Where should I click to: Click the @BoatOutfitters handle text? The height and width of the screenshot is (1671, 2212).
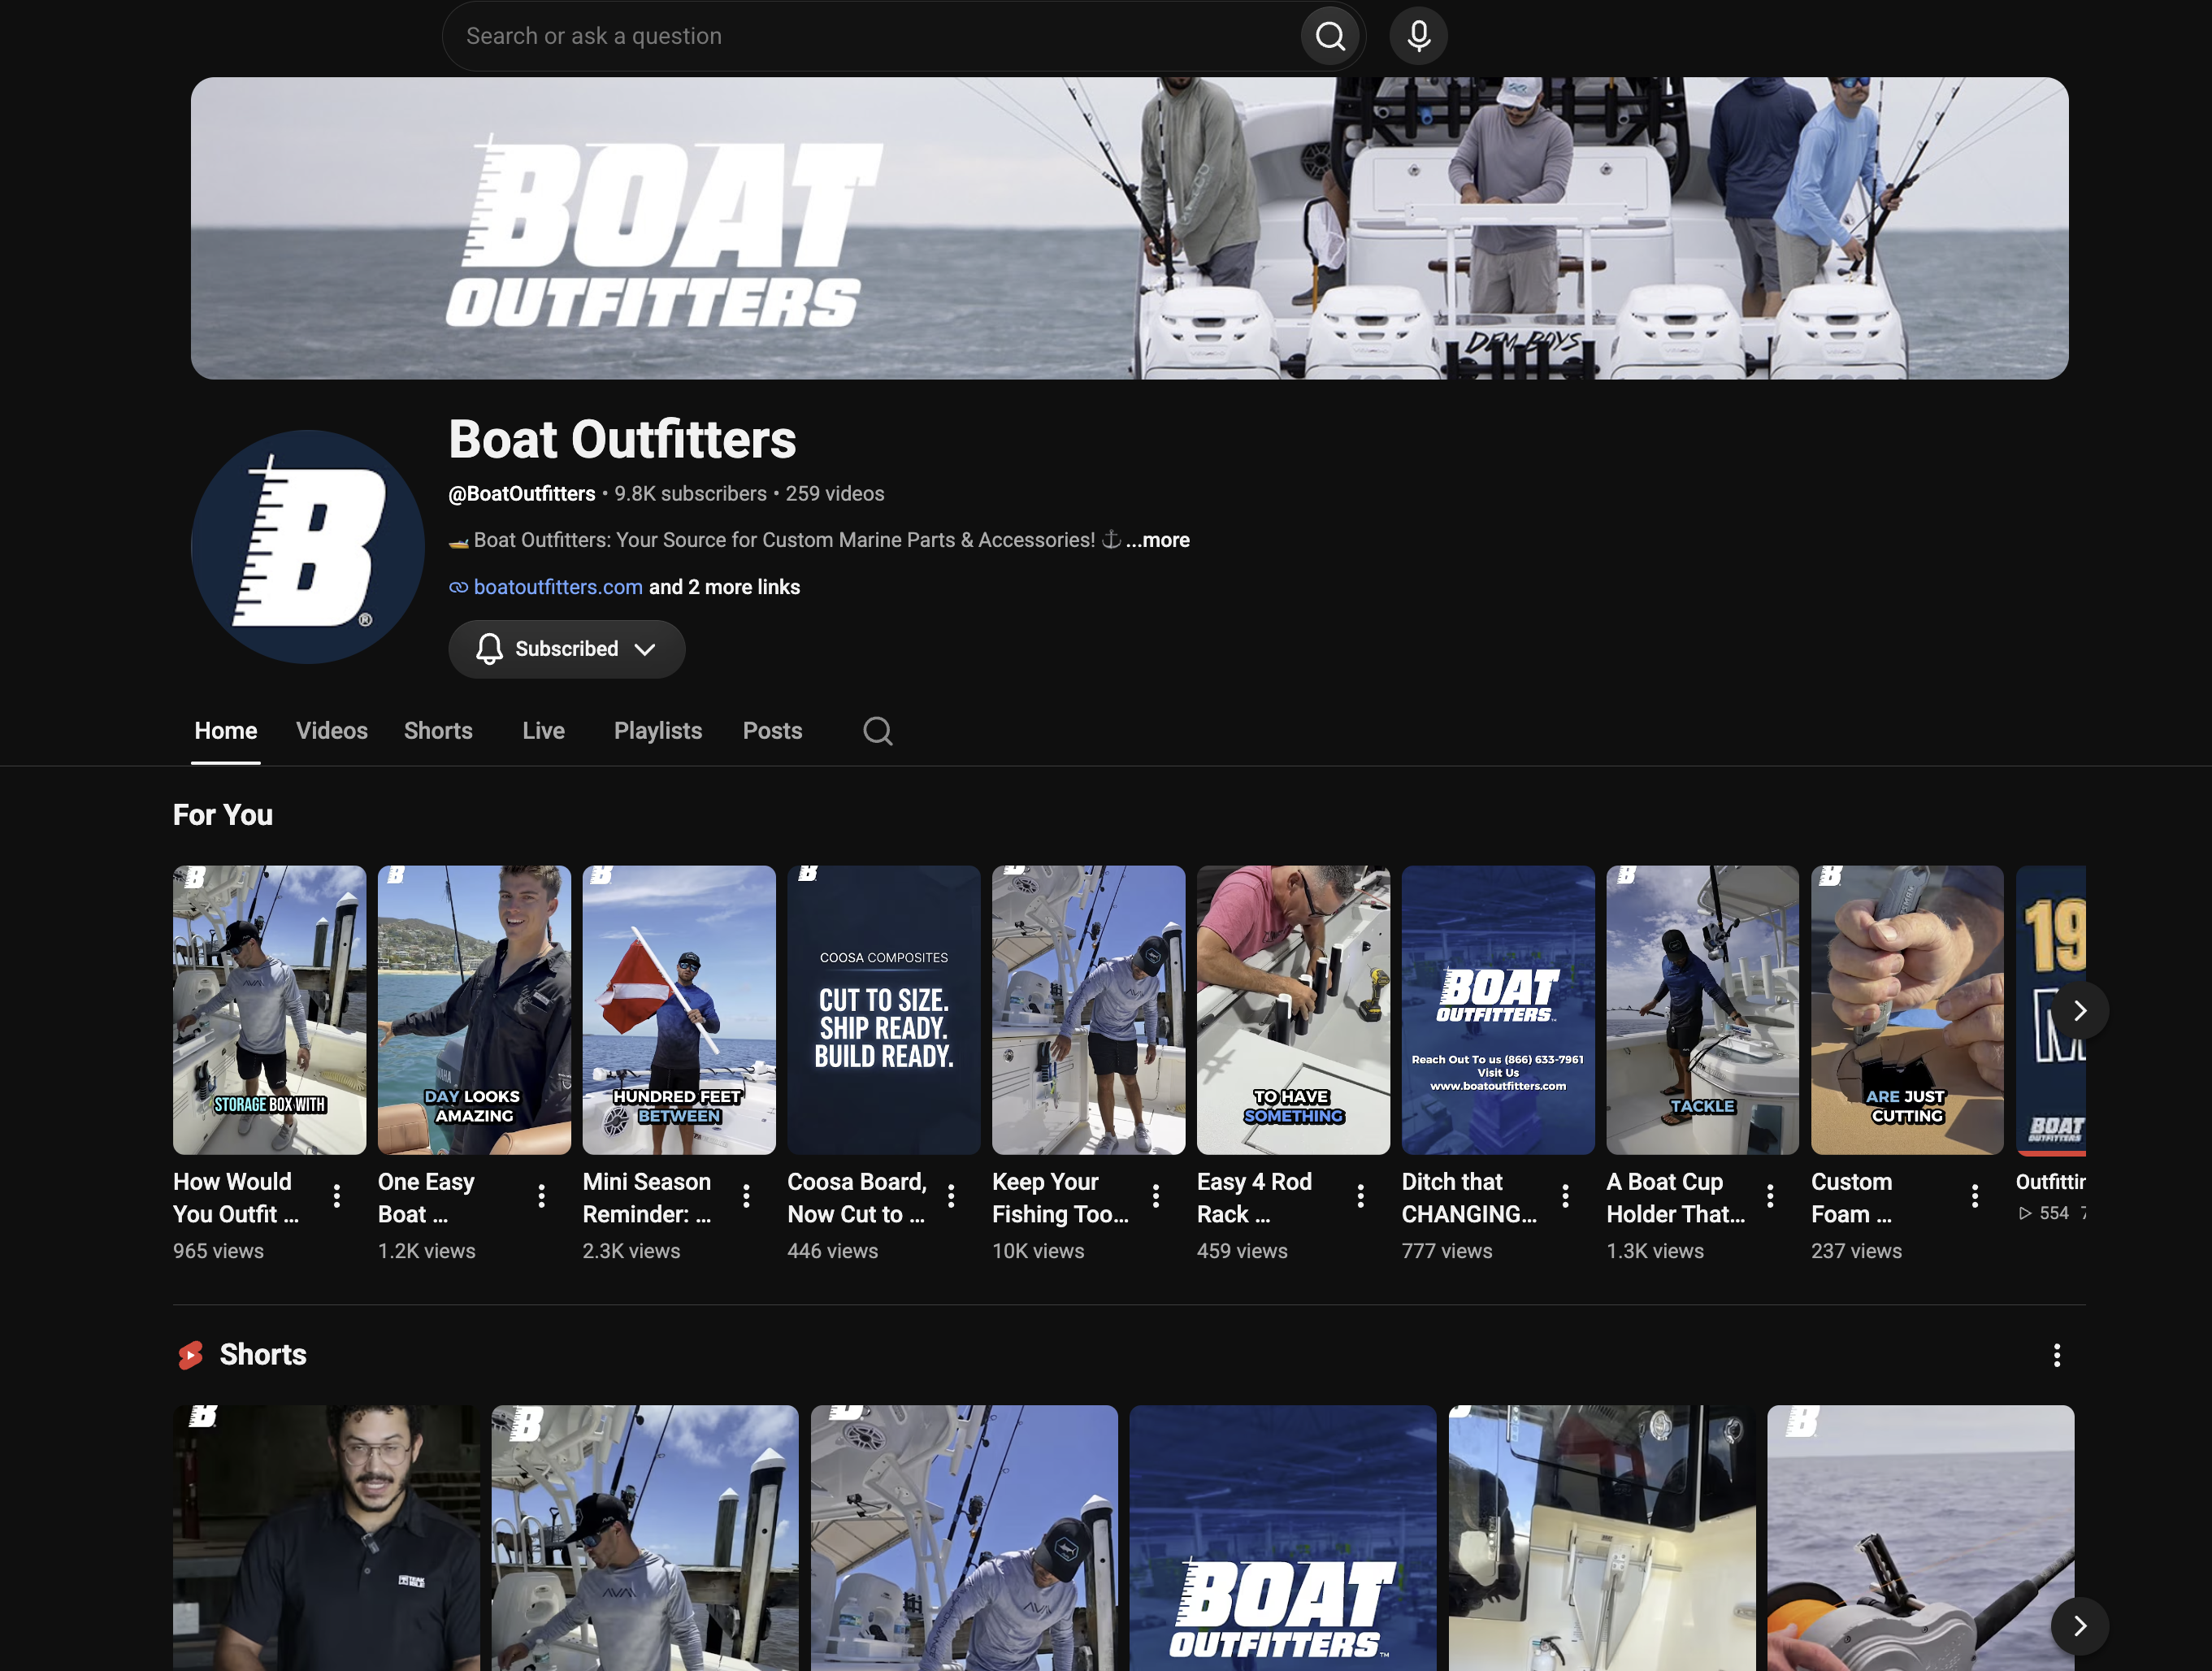point(522,494)
